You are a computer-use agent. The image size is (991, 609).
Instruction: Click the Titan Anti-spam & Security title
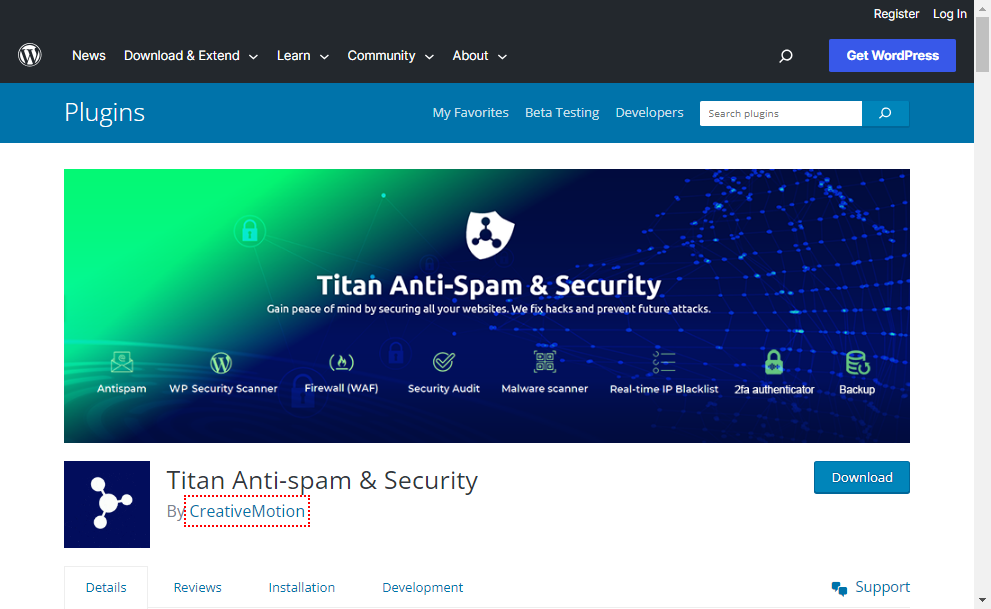[x=322, y=481]
